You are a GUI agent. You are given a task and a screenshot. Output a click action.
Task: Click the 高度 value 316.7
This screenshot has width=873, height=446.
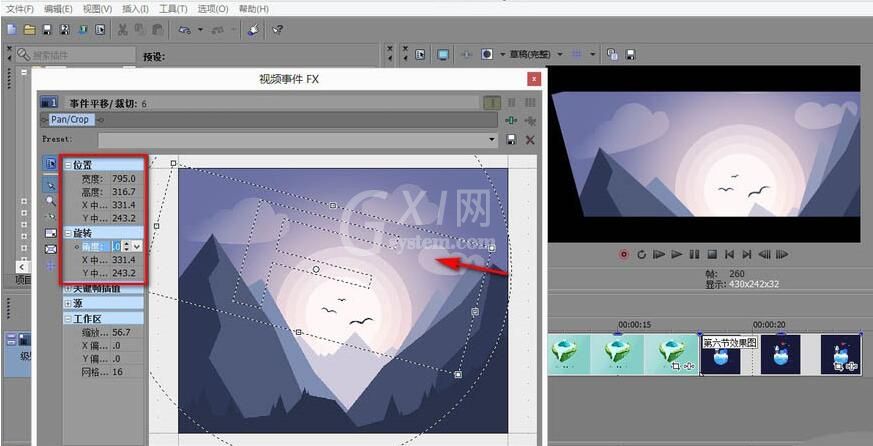pos(124,192)
